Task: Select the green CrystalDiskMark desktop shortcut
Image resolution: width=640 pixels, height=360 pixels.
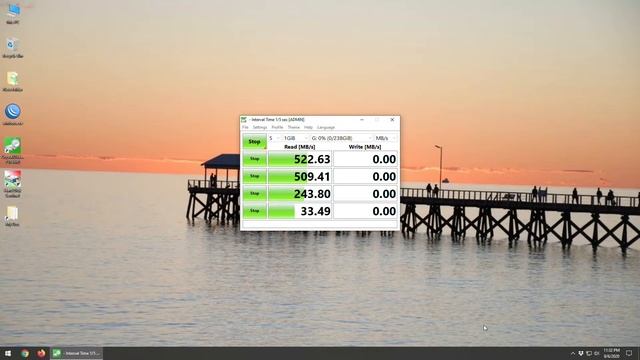Action: 13,150
